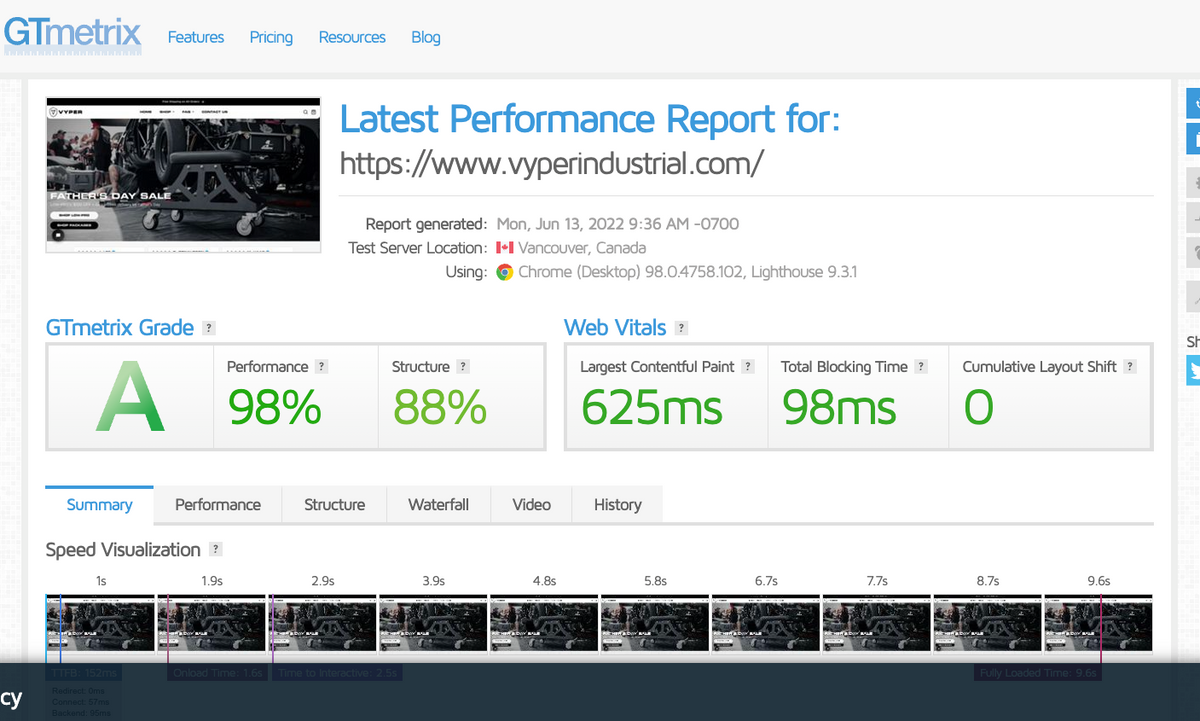Open help icon beside GTmetrix Grade

[x=208, y=328]
